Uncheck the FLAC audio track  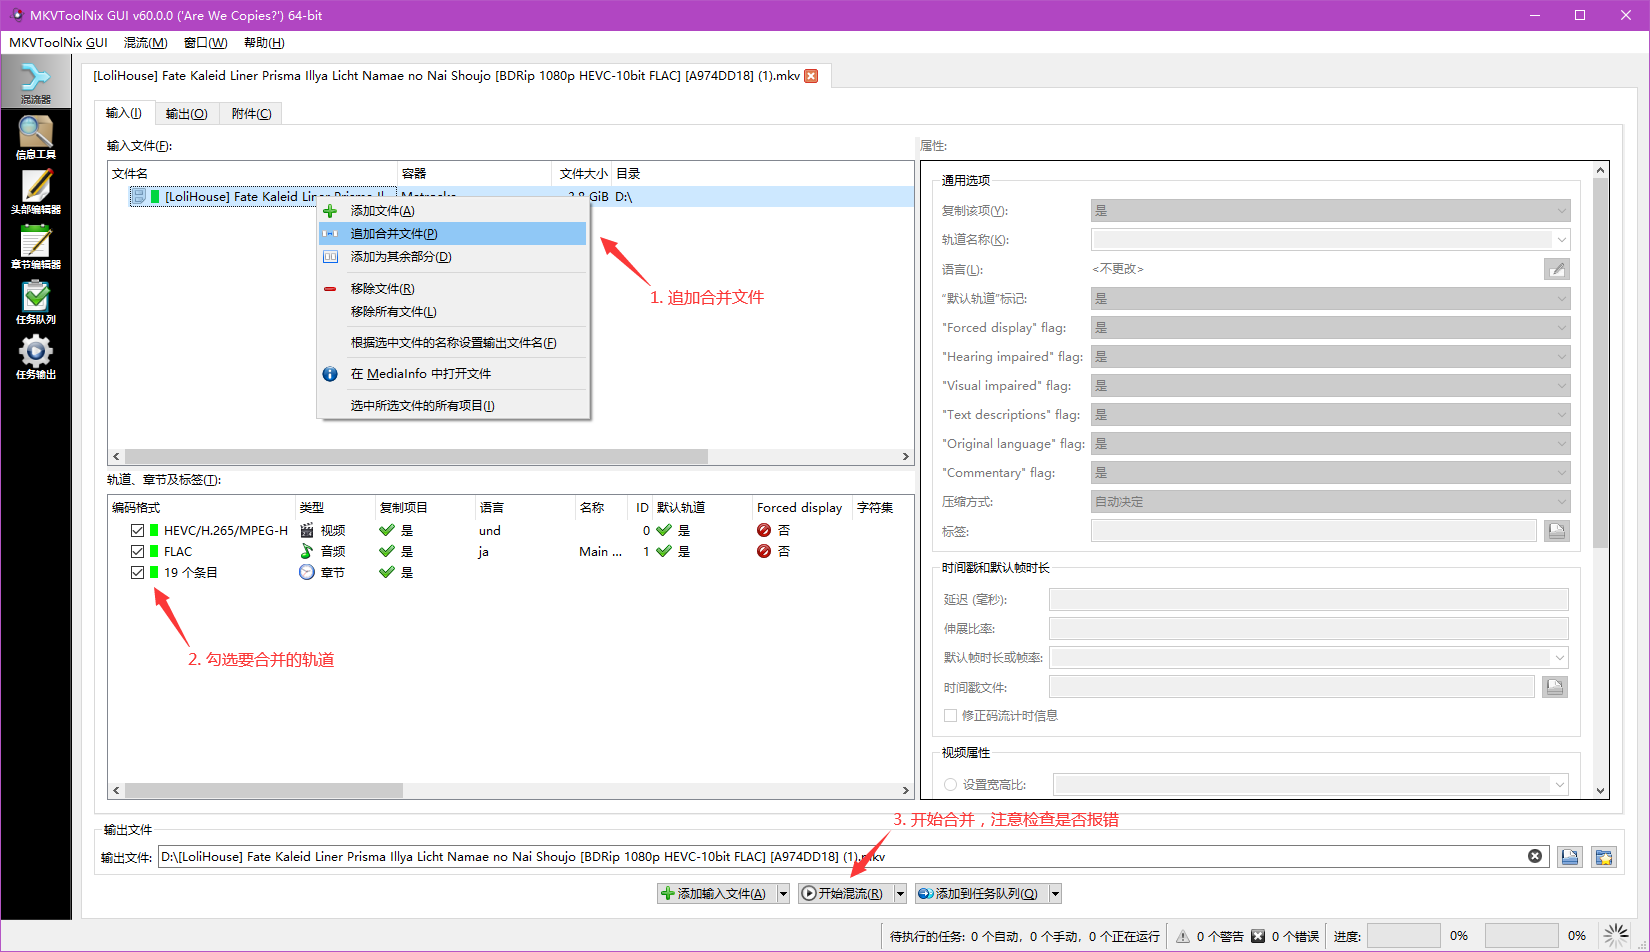click(138, 552)
